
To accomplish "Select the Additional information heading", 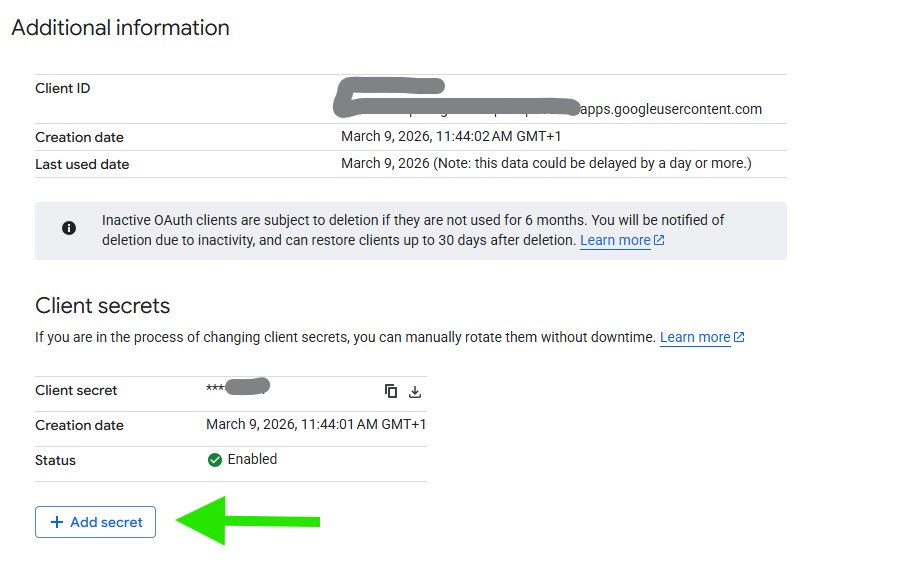I will click(120, 28).
